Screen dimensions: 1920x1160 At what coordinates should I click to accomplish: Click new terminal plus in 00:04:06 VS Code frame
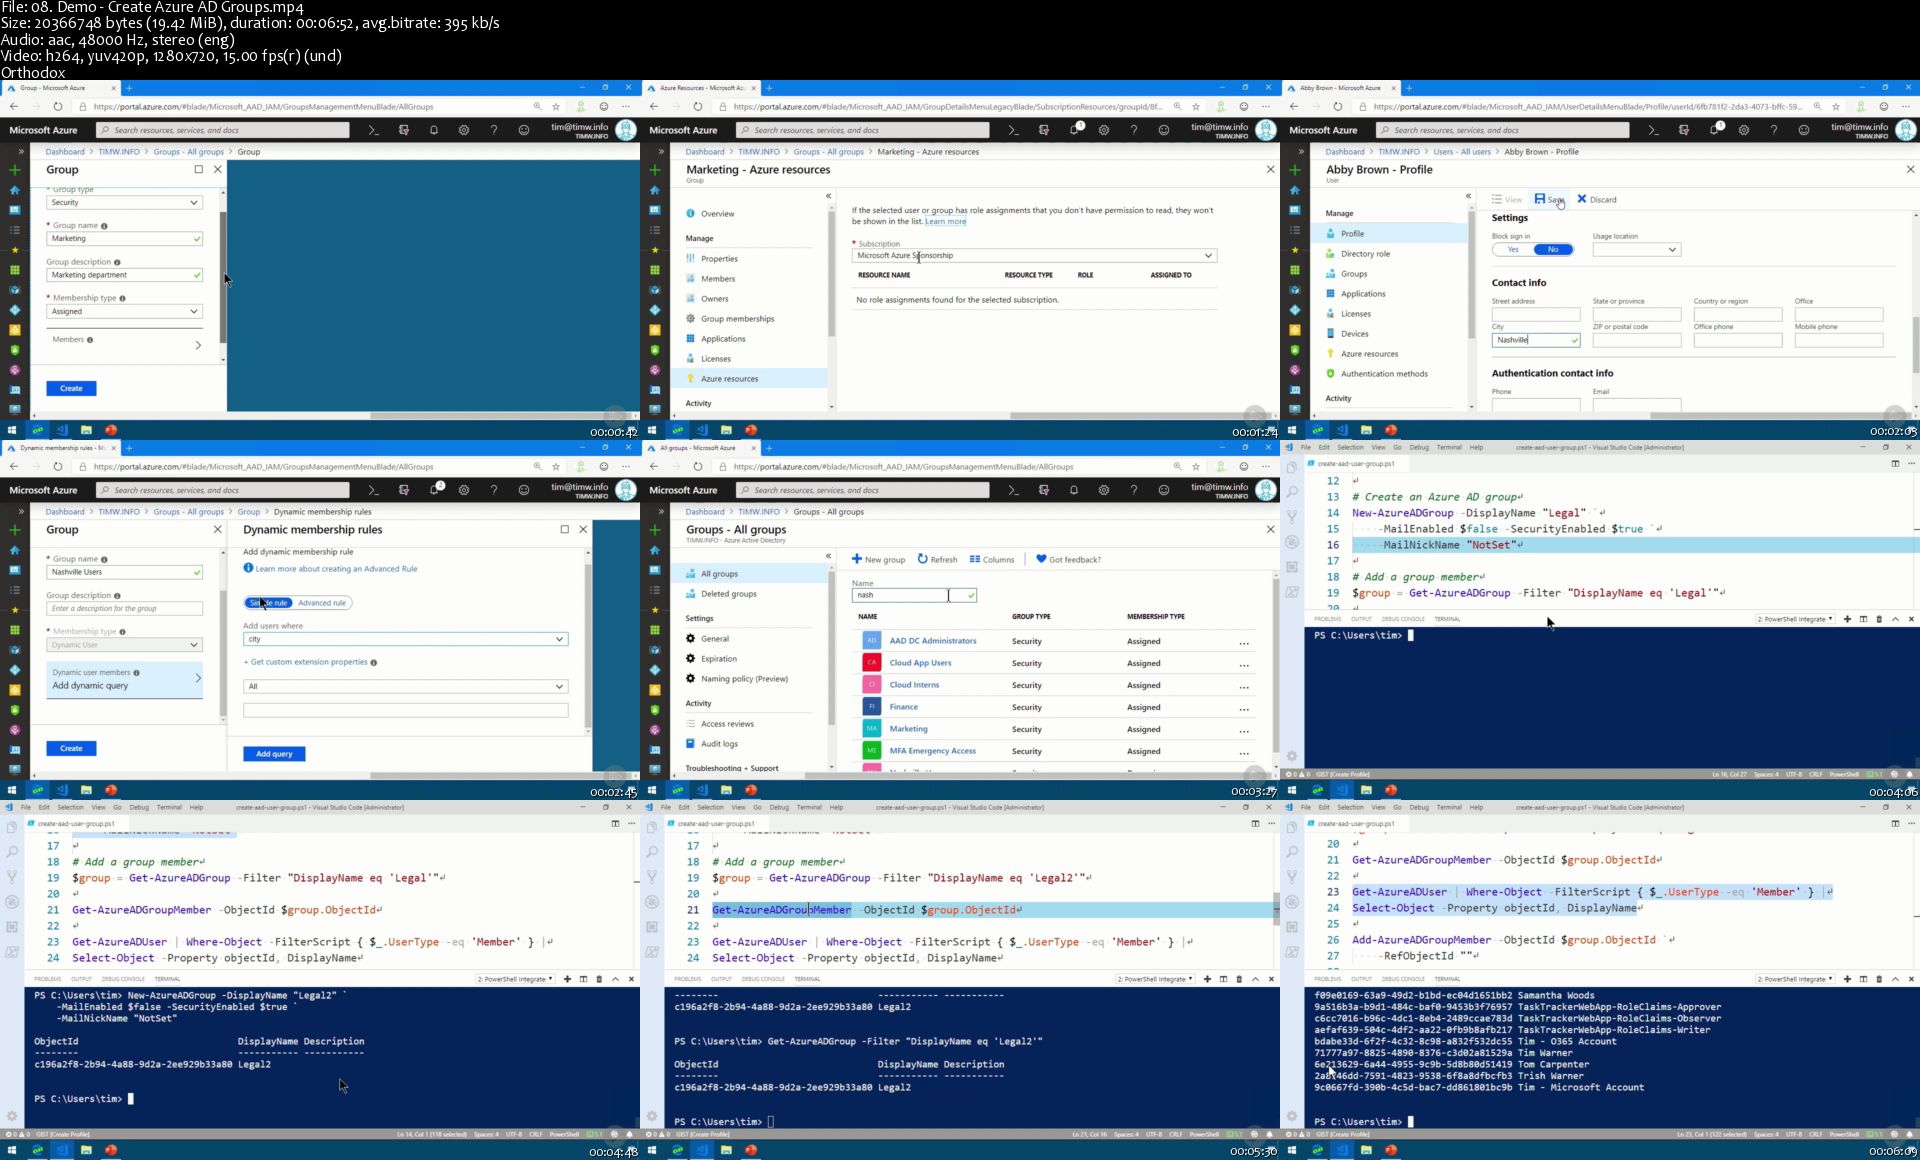1847,619
